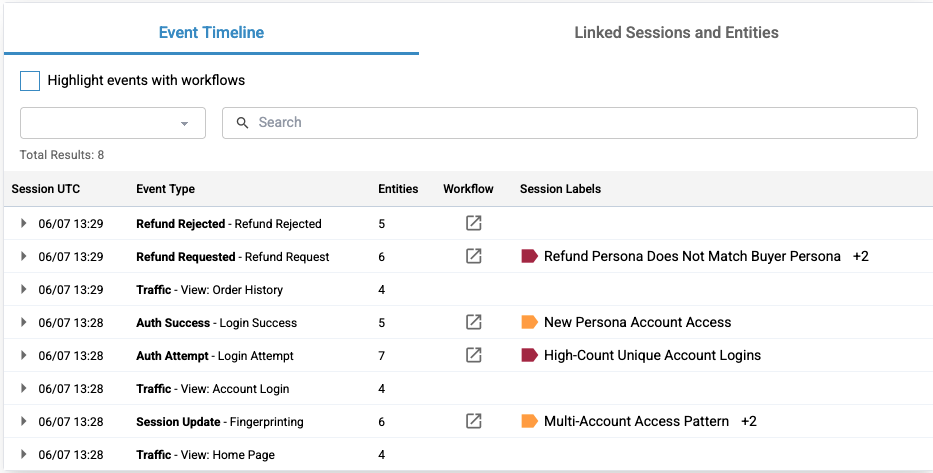This screenshot has width=933, height=473.
Task: Click the Search events input field
Action: tap(580, 123)
